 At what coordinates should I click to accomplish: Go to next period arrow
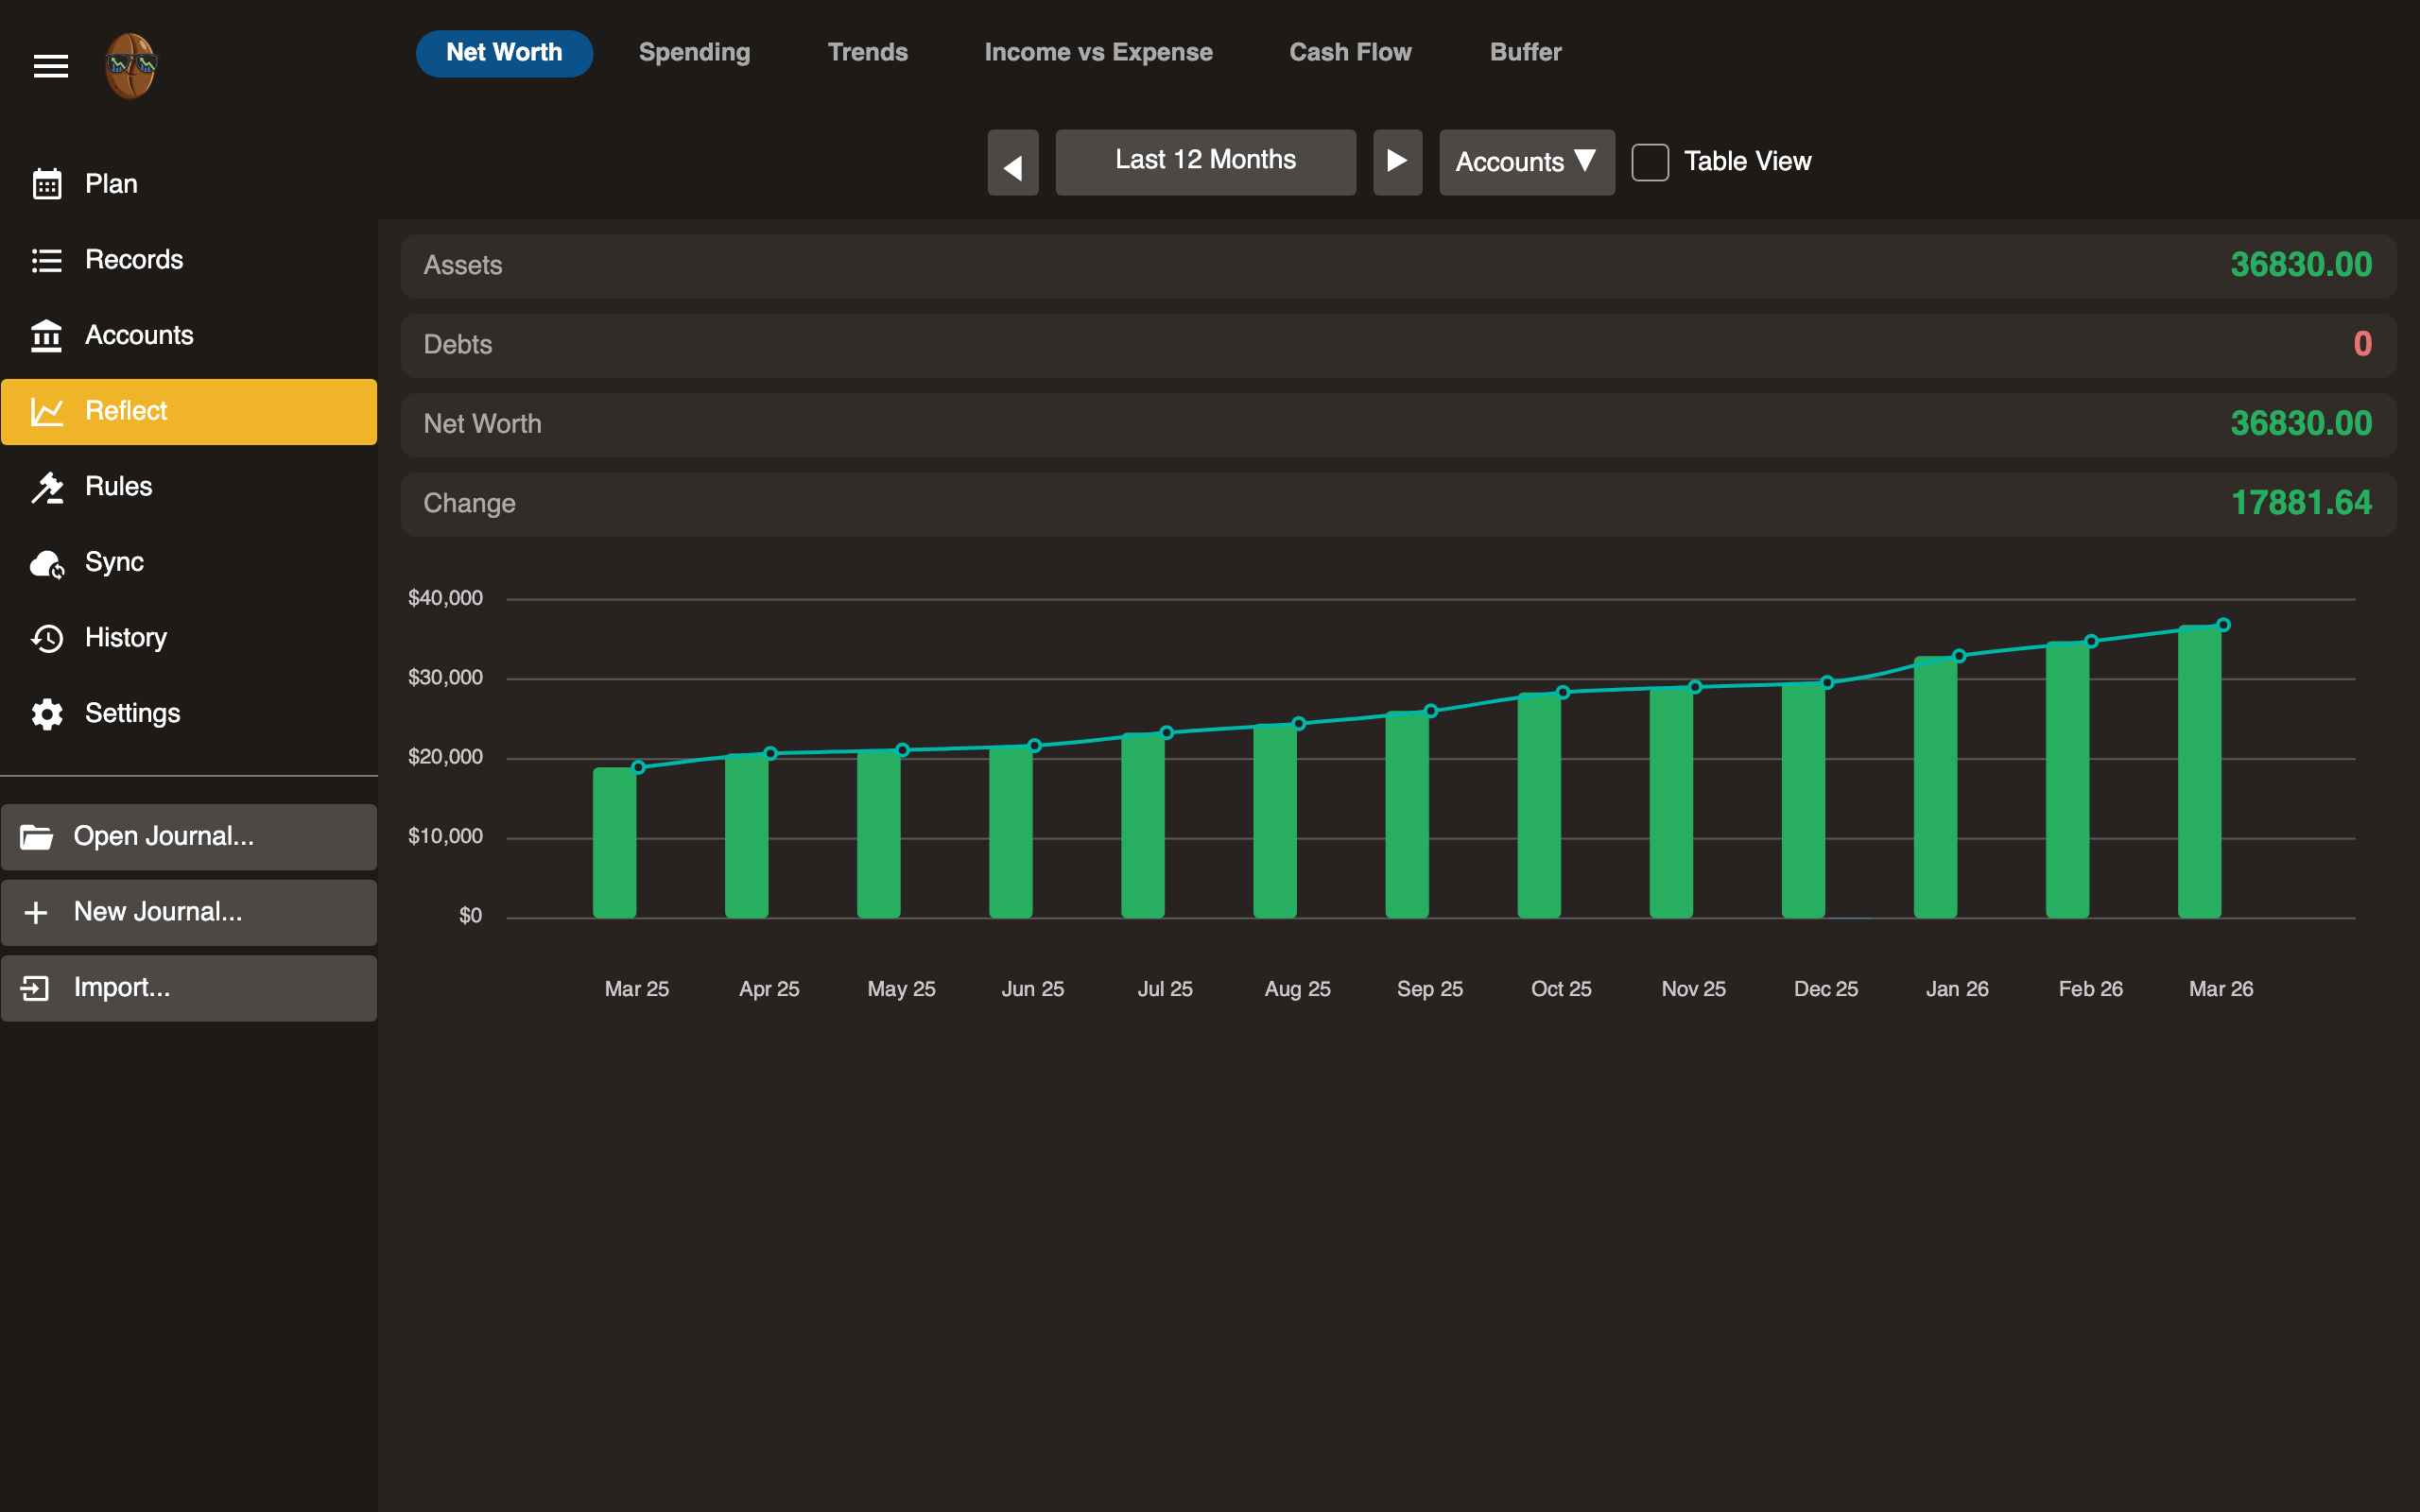(1397, 161)
